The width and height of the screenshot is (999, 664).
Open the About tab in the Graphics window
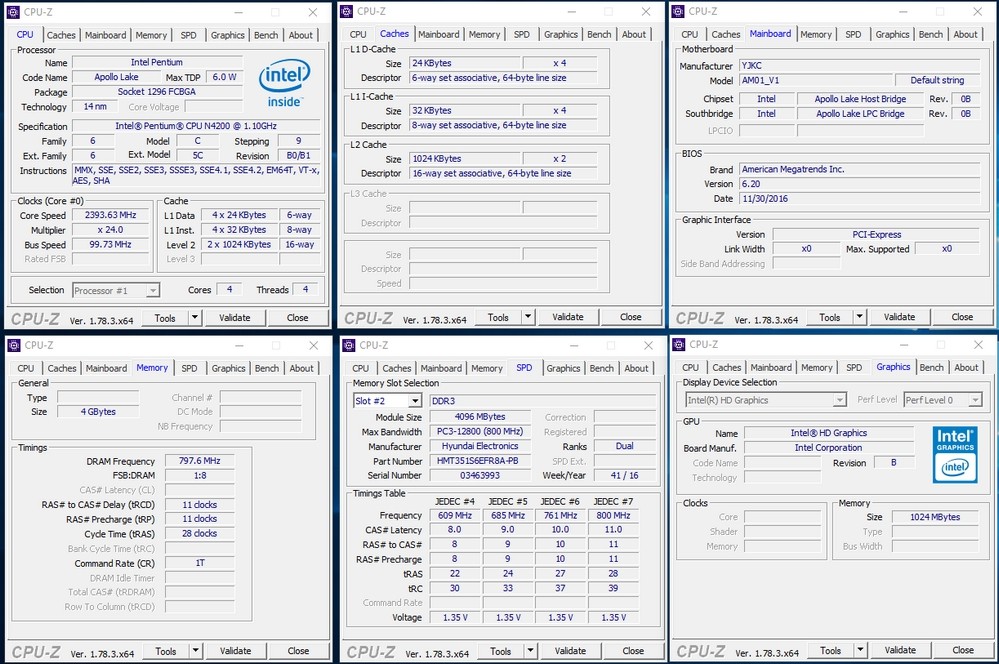[x=966, y=367]
